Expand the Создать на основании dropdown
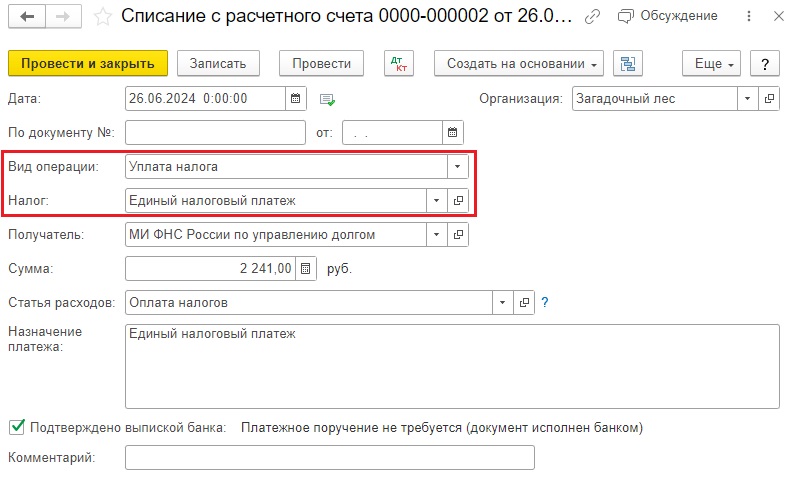 tap(519, 64)
